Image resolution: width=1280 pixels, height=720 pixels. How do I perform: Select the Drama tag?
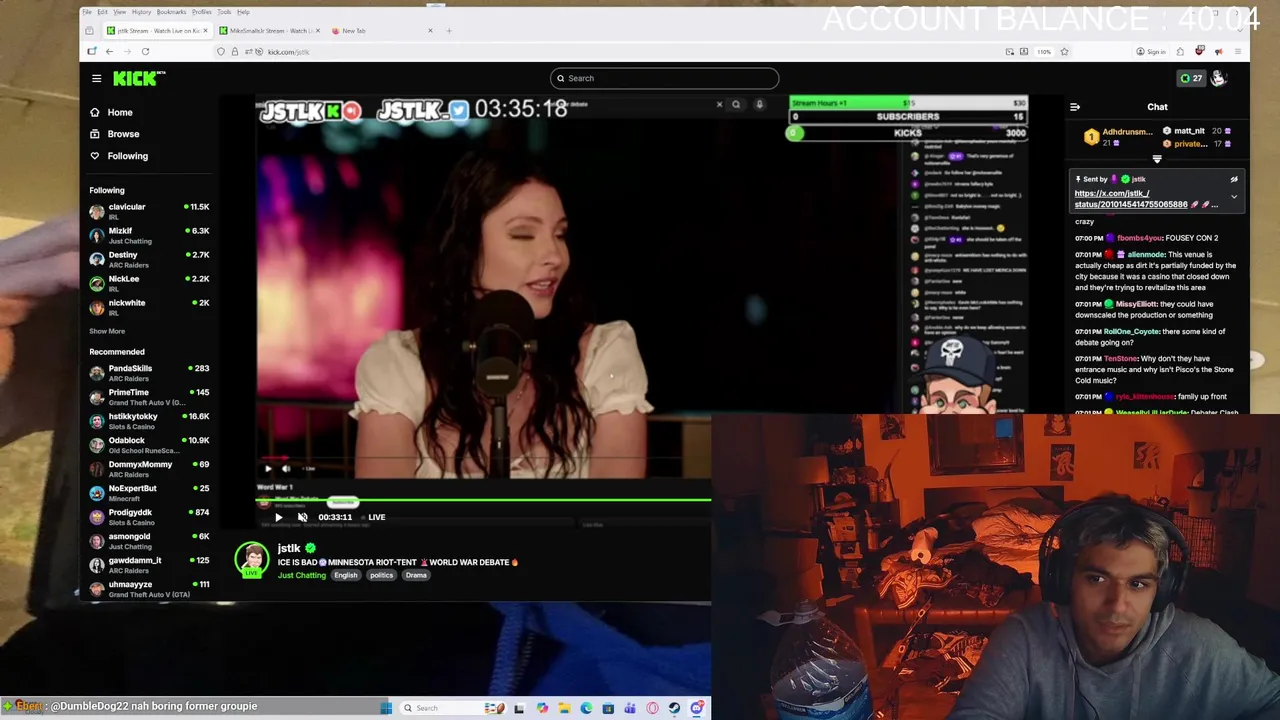(416, 575)
